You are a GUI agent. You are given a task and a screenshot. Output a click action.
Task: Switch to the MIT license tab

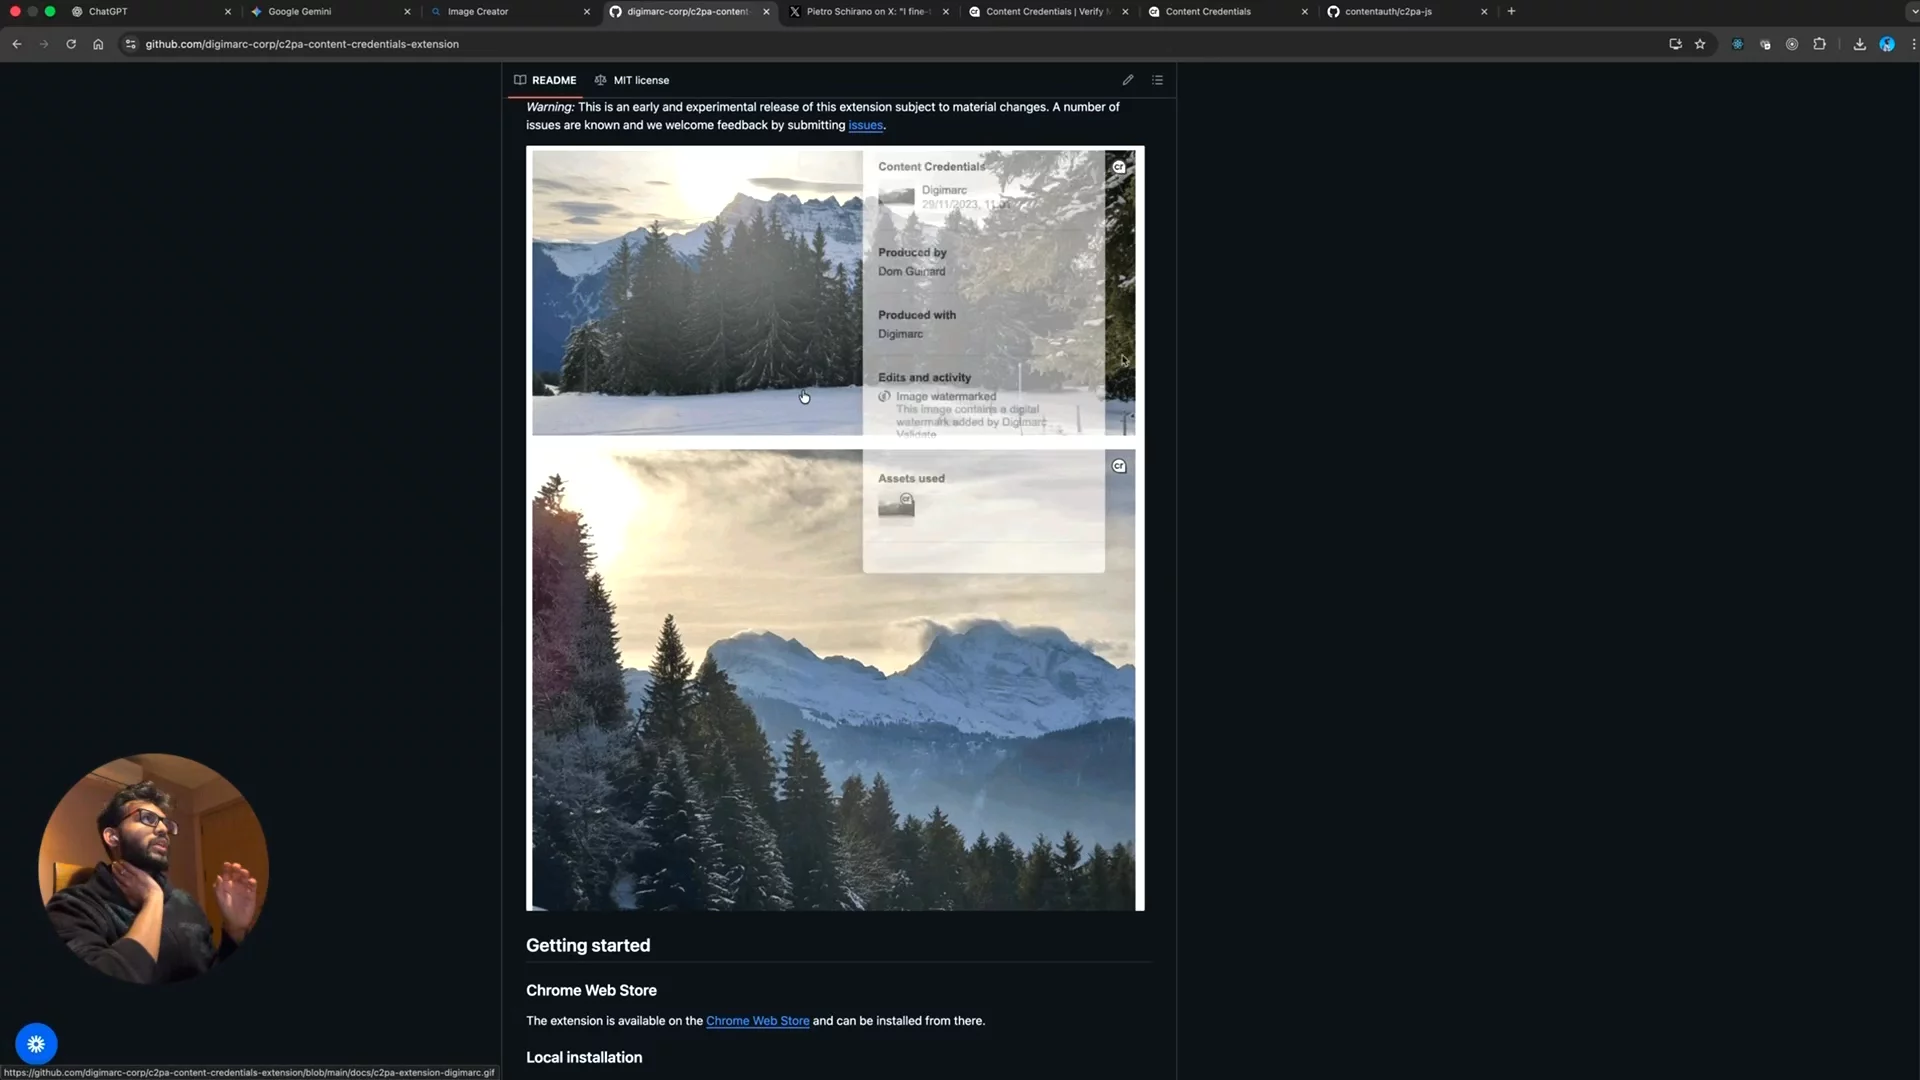641,80
